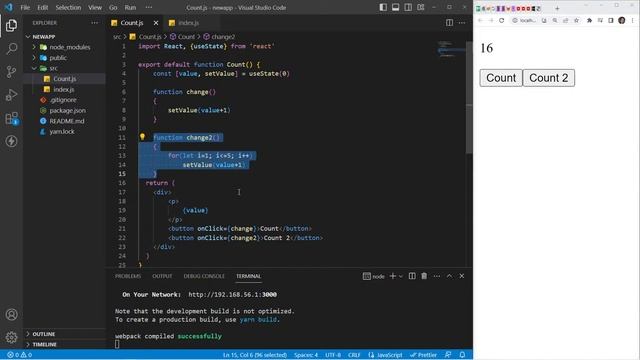Click errors and warnings status item
Viewport: 640px width, 360px height.
pyautogui.click(x=19, y=355)
